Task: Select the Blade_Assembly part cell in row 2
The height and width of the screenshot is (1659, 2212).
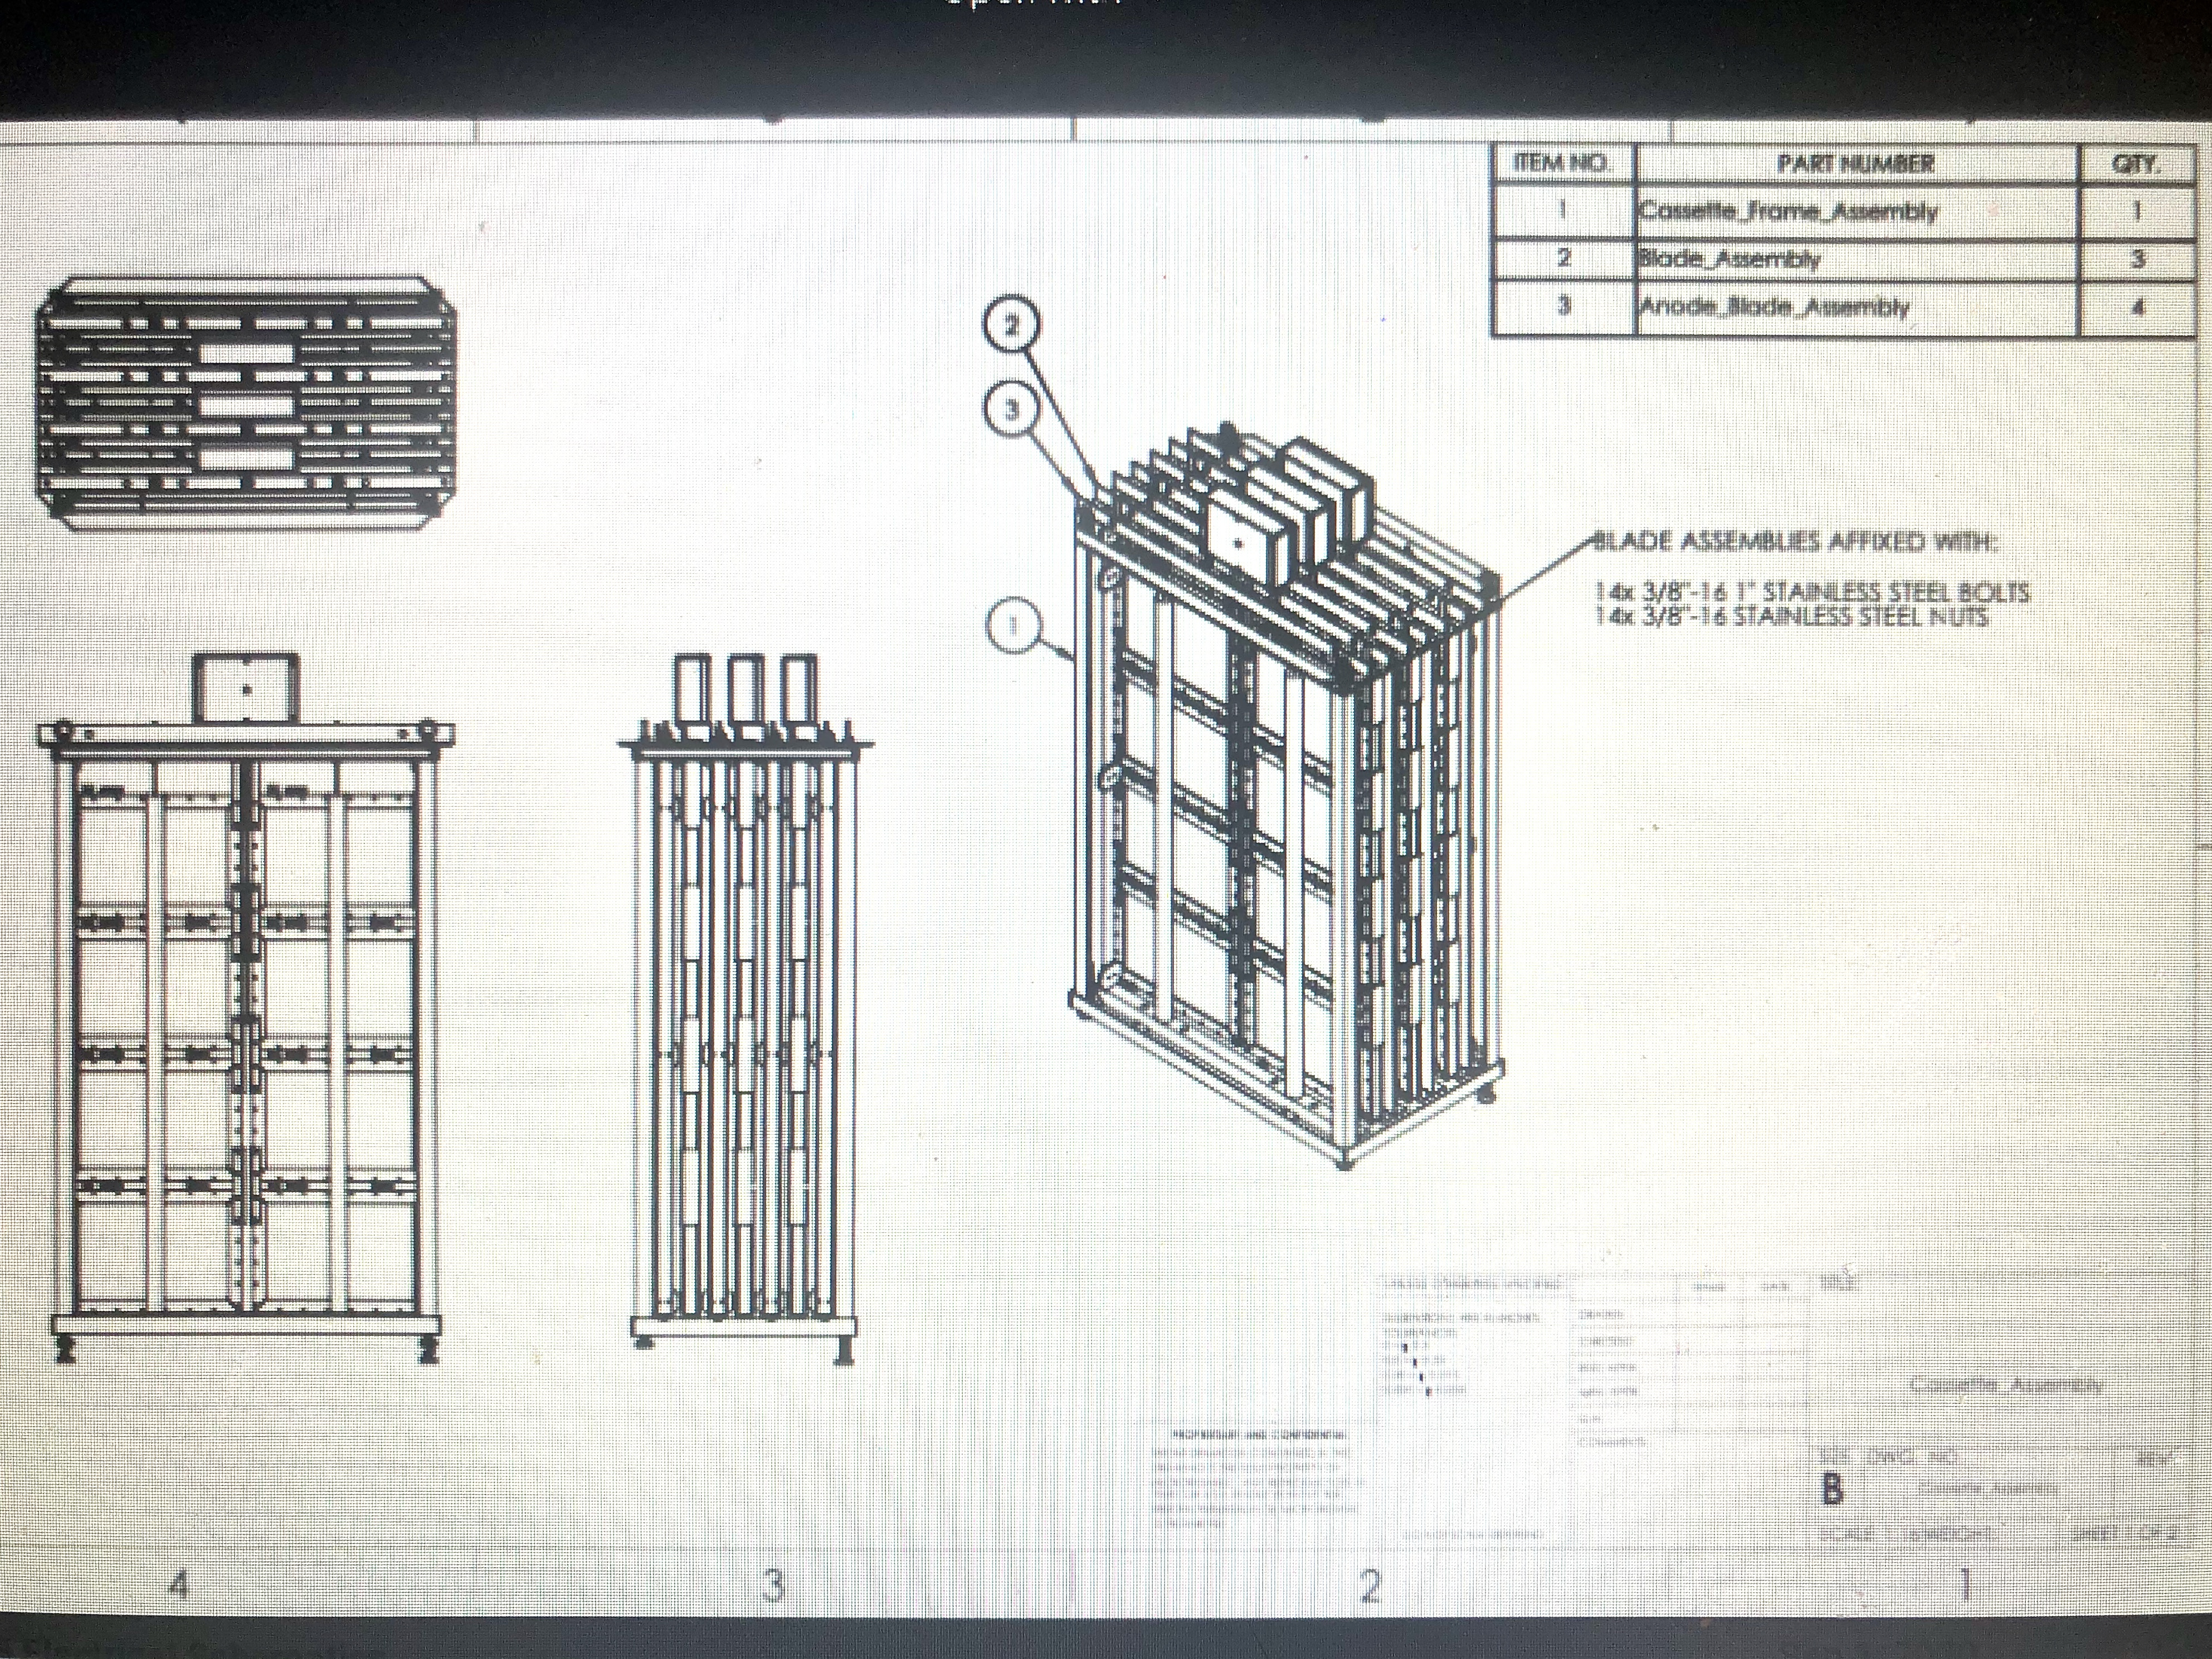Action: pos(1856,259)
